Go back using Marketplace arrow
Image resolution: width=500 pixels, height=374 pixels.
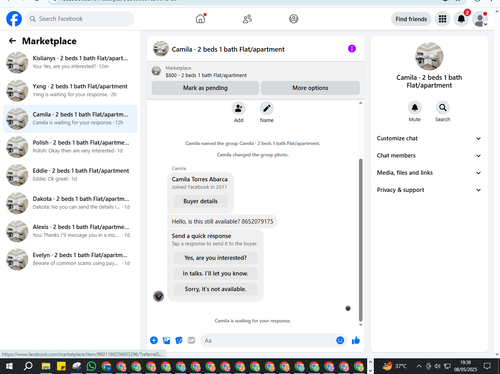click(x=12, y=41)
